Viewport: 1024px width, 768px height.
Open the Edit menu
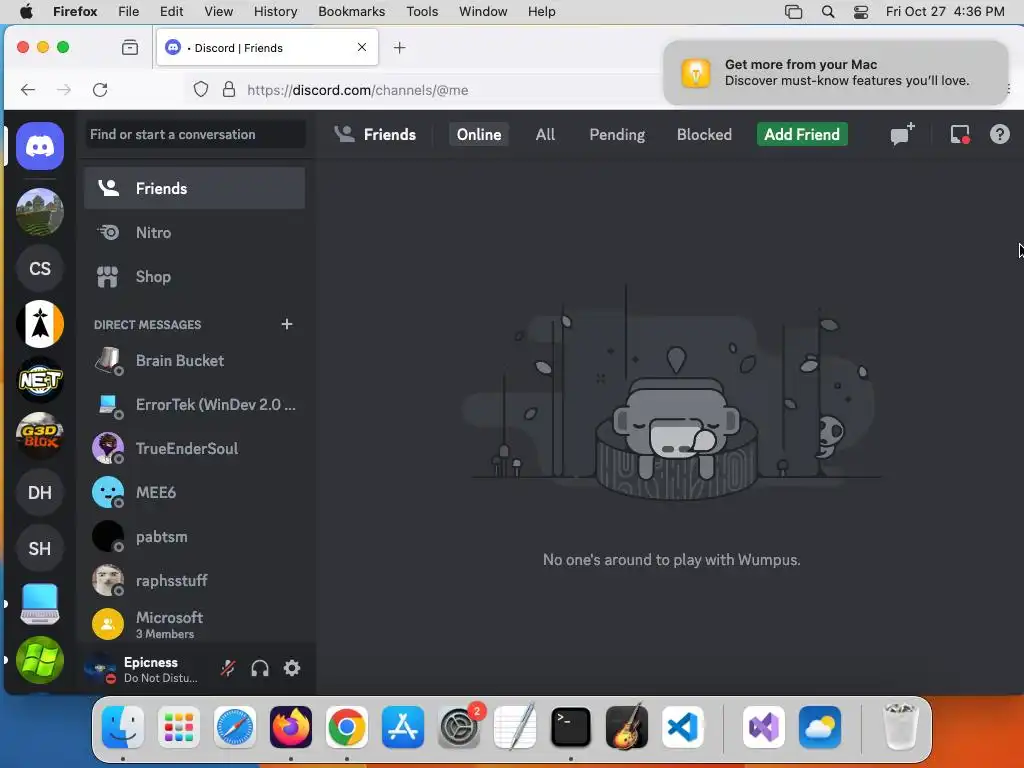coord(171,11)
